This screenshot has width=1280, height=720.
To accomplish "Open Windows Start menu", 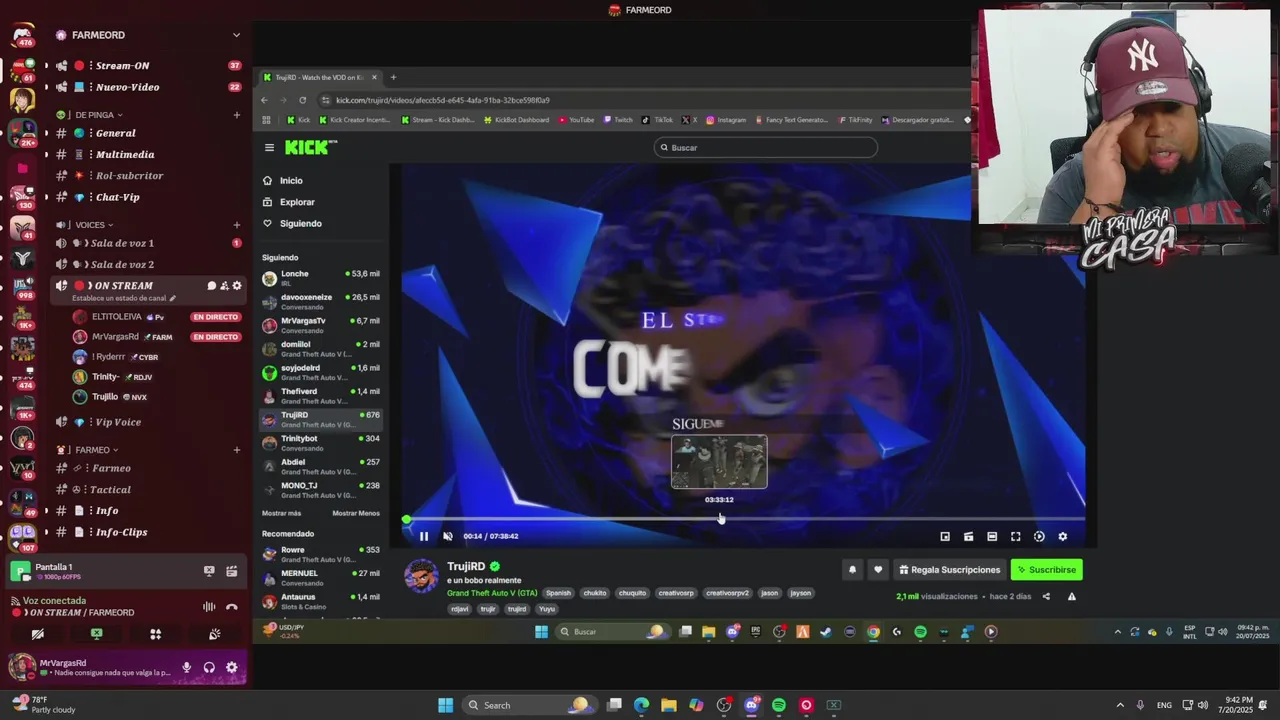I will click(445, 705).
